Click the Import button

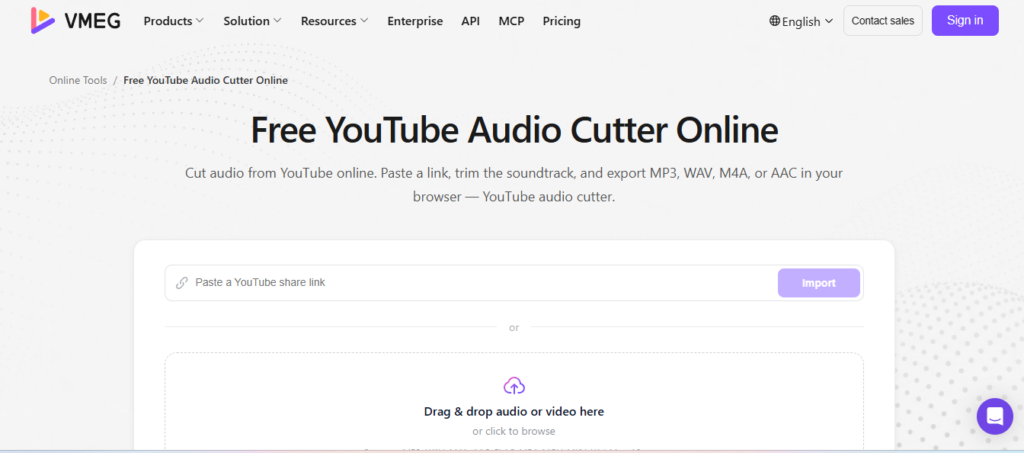pyautogui.click(x=818, y=283)
